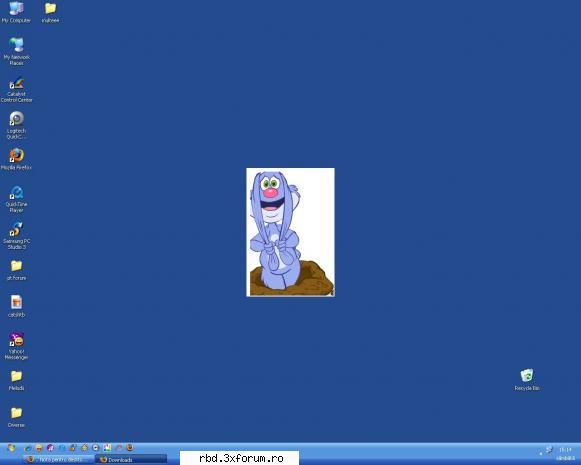Launch the QuickTime Player shortcut
581x465 pixels.
pyautogui.click(x=16, y=199)
